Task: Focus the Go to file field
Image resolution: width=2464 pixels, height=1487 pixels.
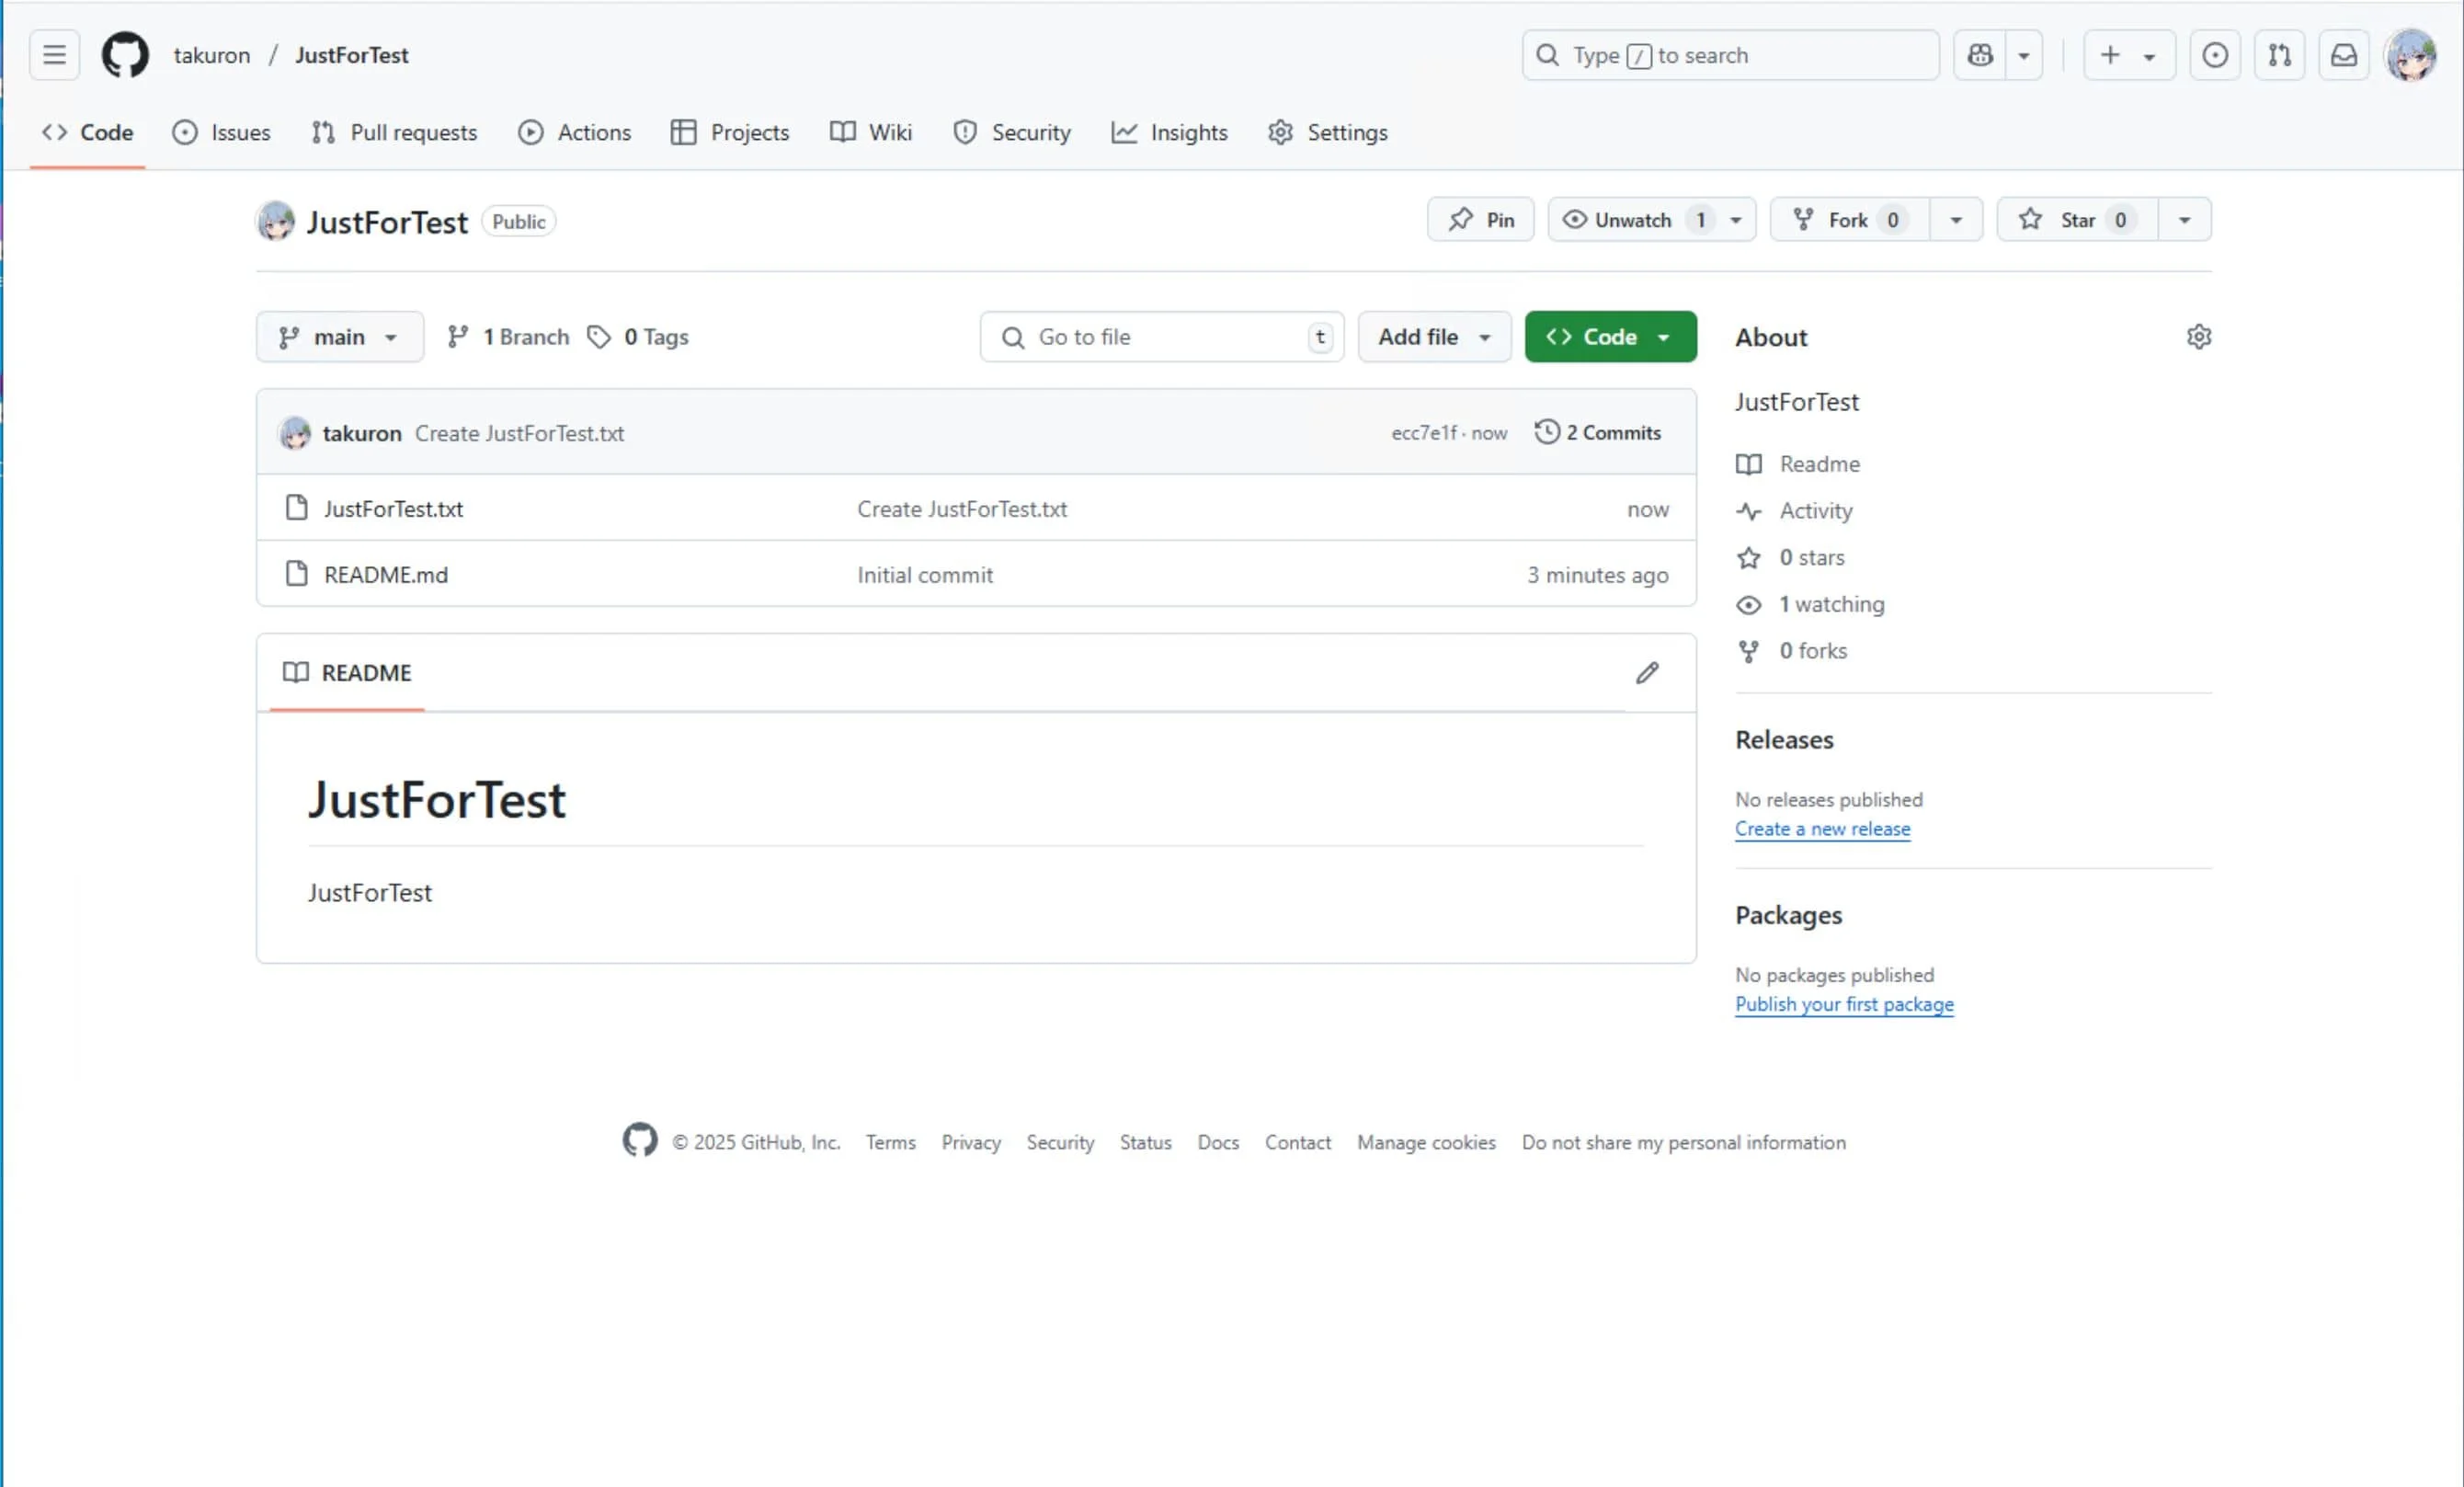Action: pos(1162,337)
